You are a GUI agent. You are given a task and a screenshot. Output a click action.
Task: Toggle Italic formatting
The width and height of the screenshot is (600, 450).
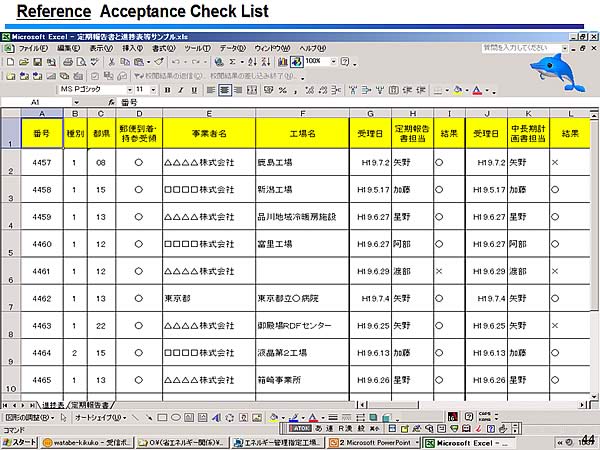pyautogui.click(x=181, y=90)
